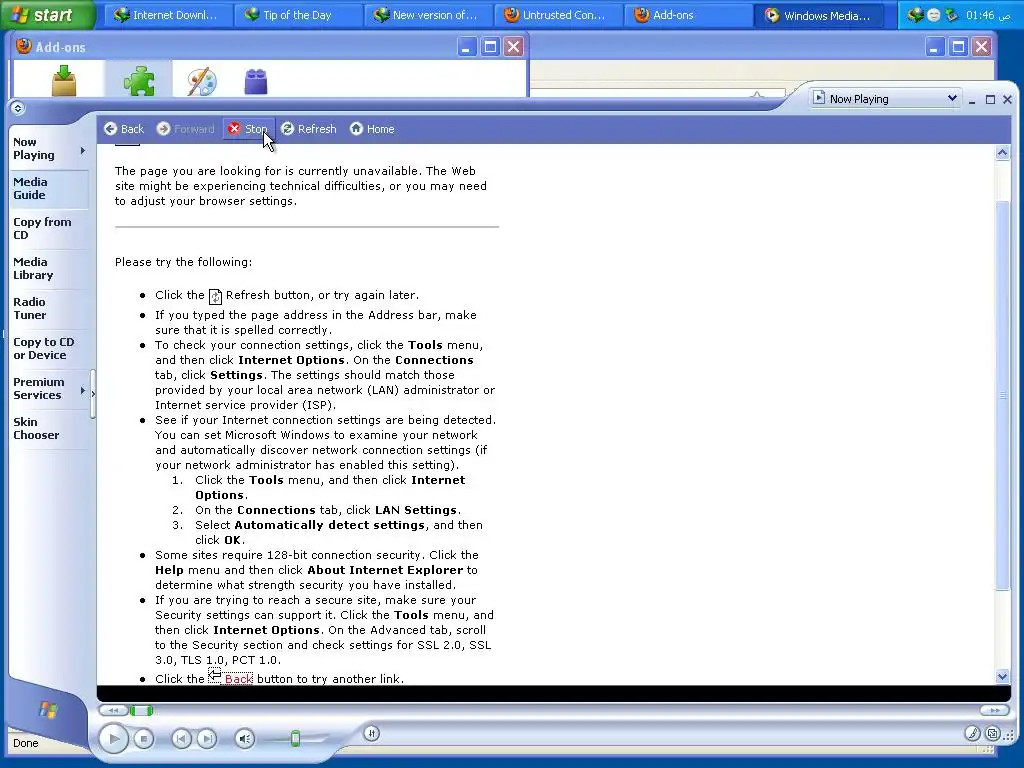Screen dimensions: 1024x768
Task: Minimize the Add-ons window
Action: click(x=466, y=47)
